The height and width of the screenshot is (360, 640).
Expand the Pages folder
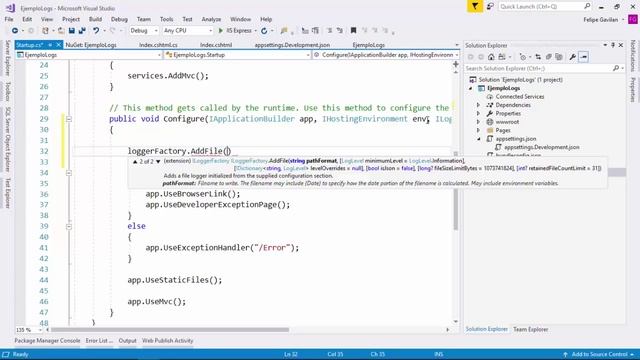point(478,130)
